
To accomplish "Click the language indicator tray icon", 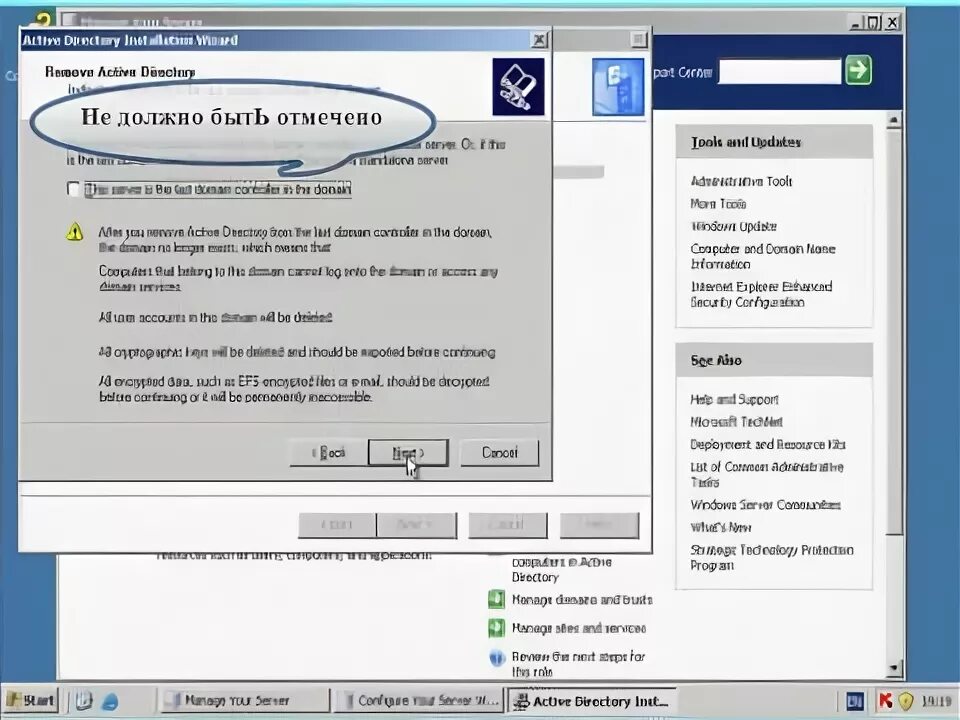I will pyautogui.click(x=856, y=701).
